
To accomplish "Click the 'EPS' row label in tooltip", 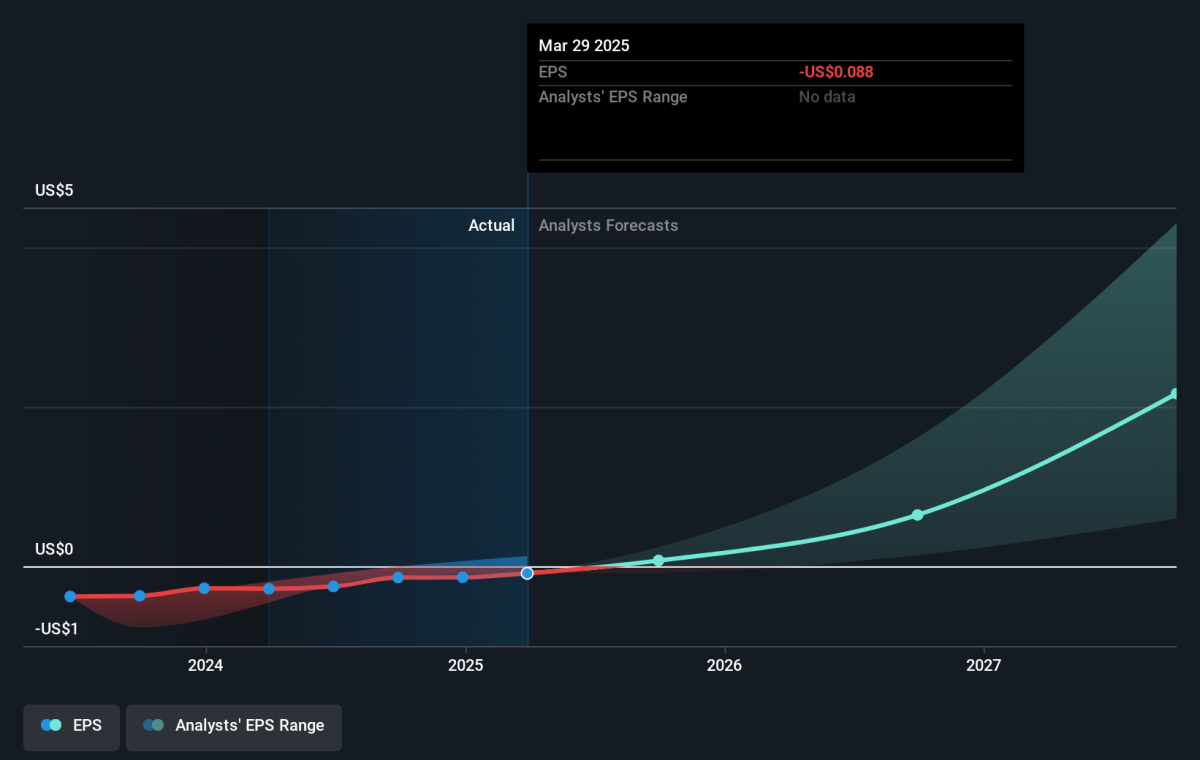I will tap(553, 72).
